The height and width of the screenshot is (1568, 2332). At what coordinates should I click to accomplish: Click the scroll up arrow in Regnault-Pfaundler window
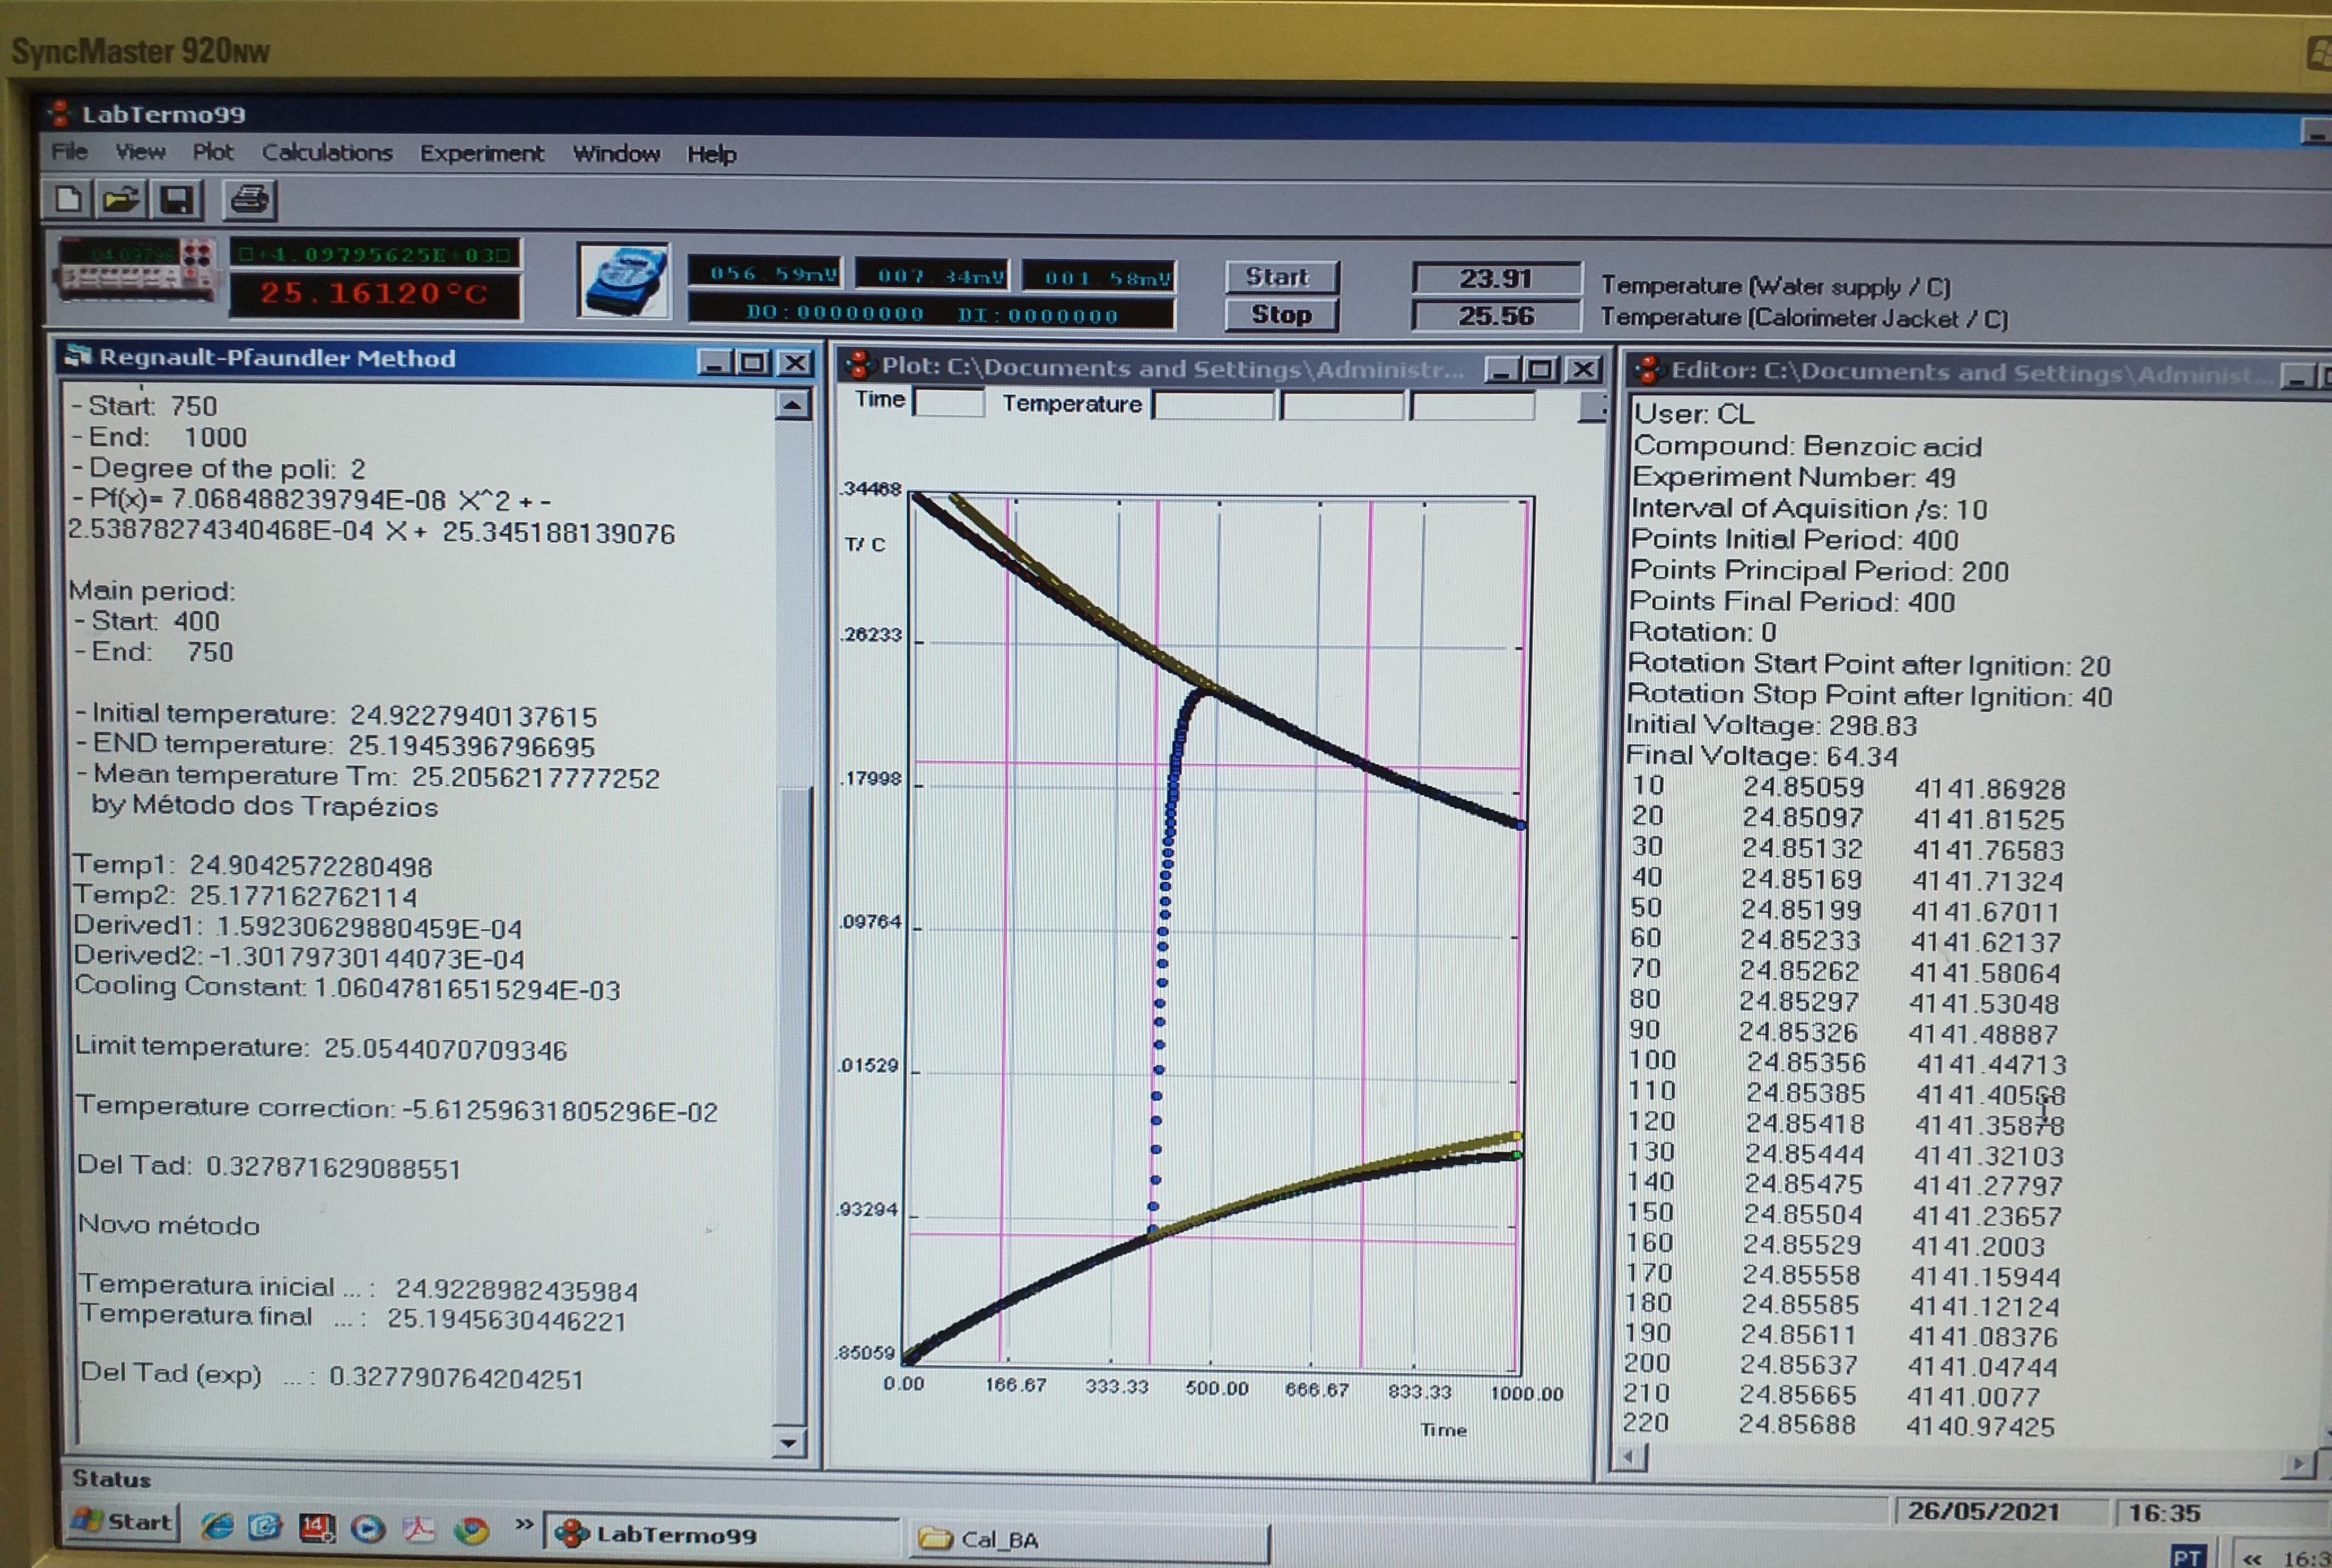click(x=792, y=405)
